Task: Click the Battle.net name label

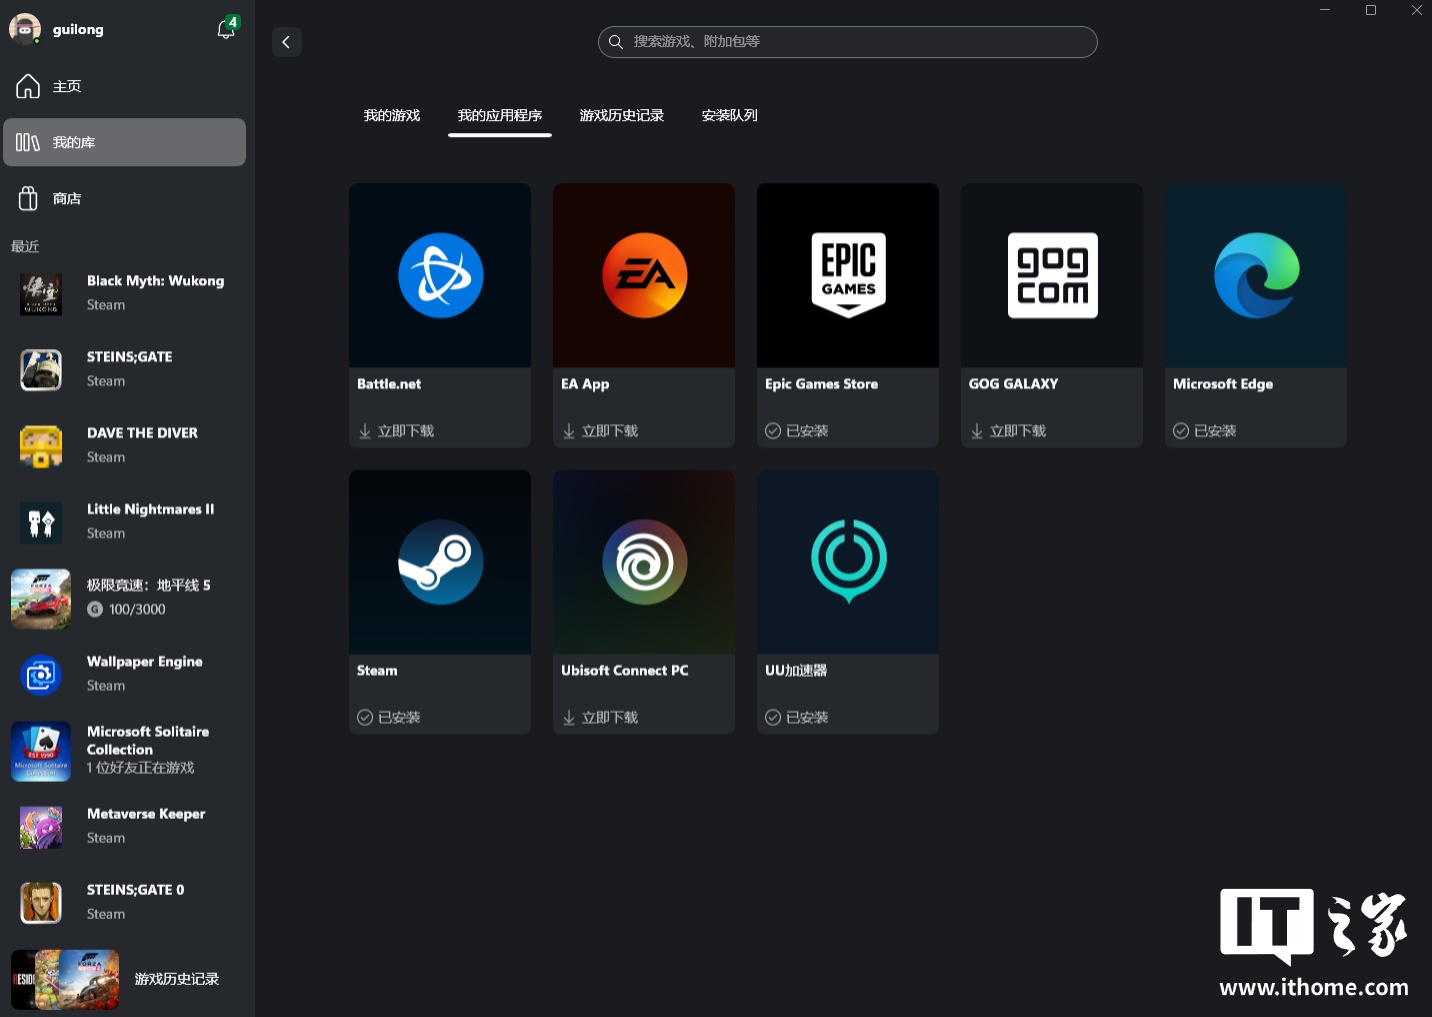Action: (389, 384)
